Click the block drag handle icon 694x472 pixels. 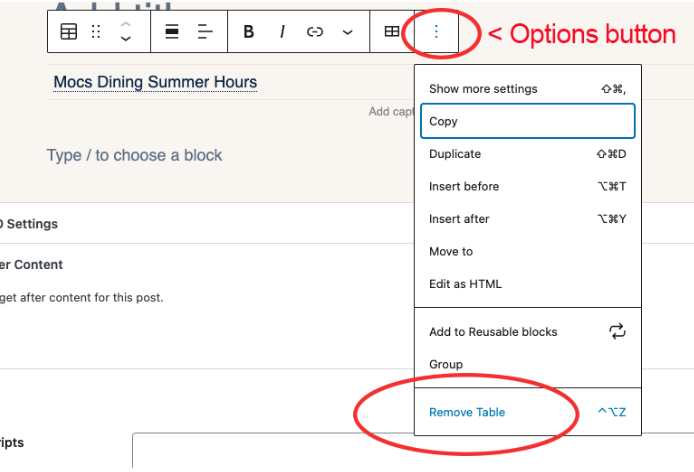click(96, 32)
